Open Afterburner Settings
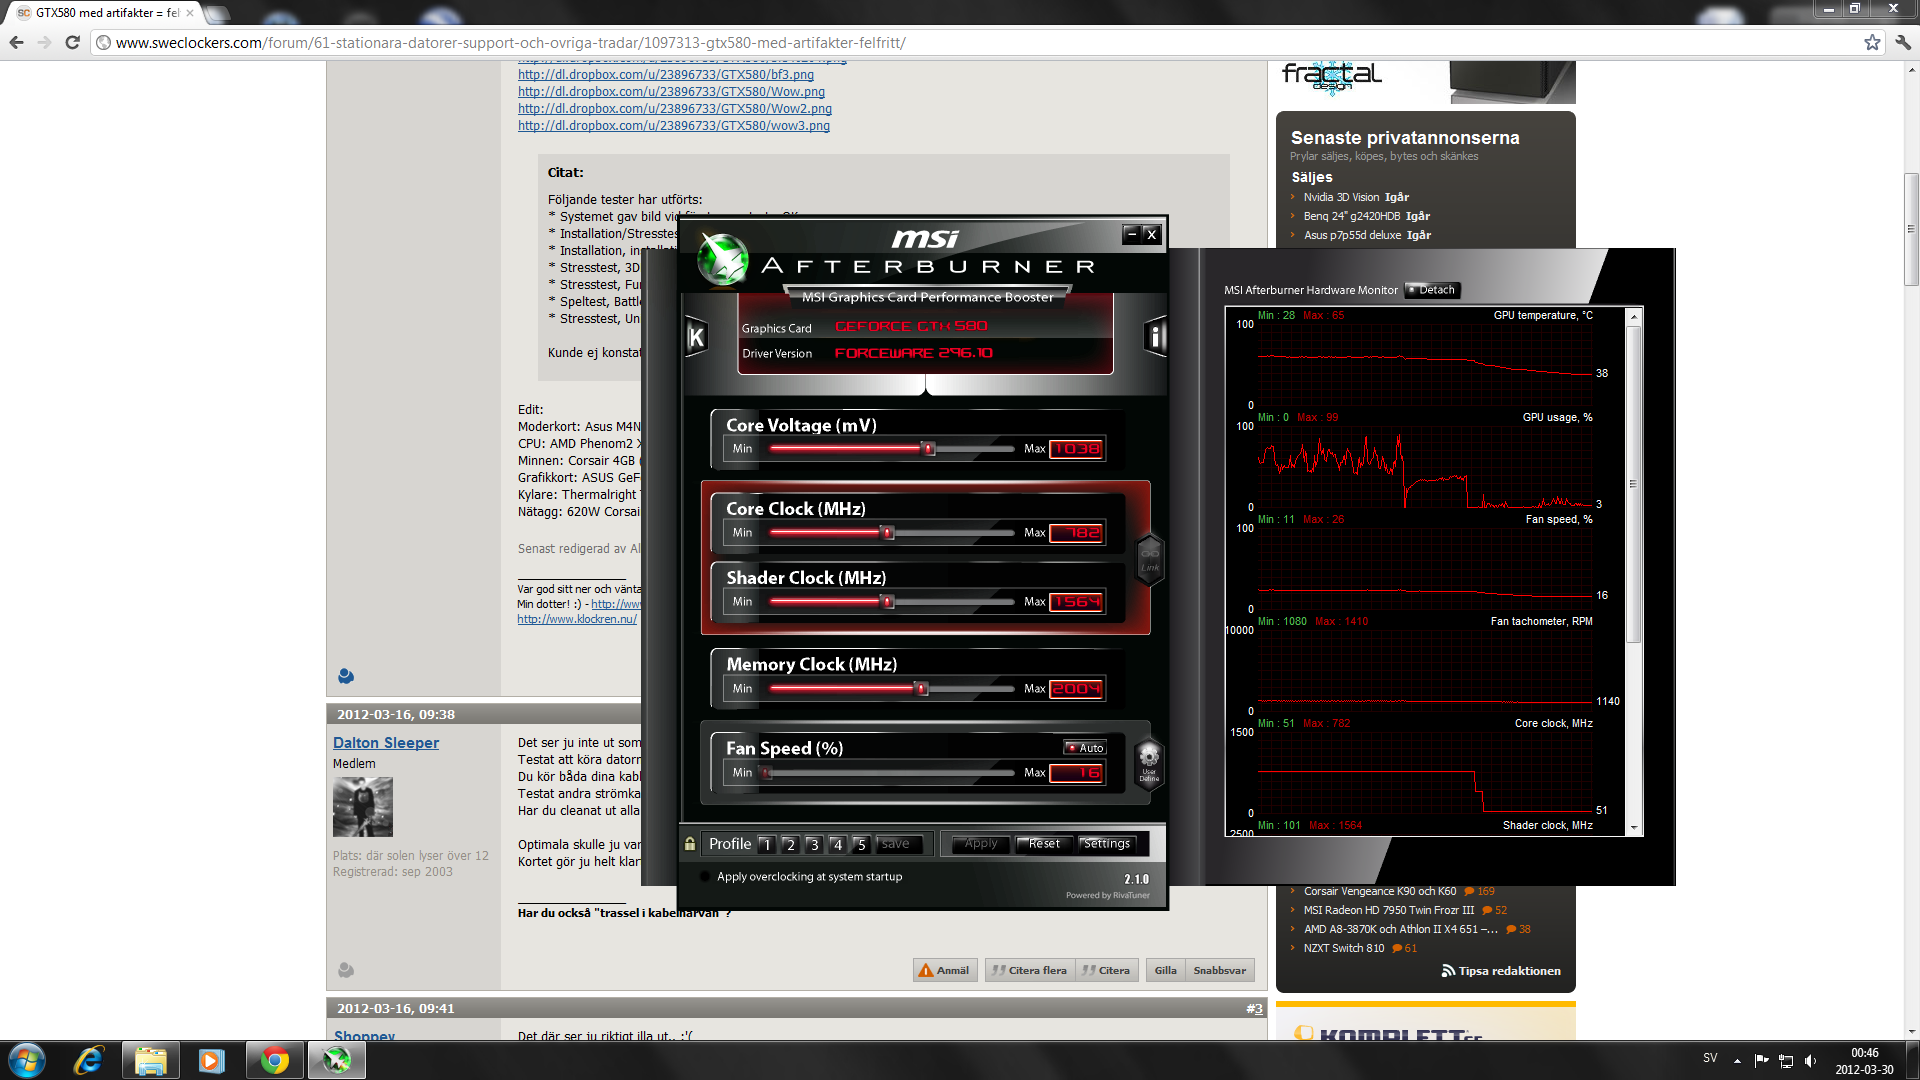 [1107, 844]
